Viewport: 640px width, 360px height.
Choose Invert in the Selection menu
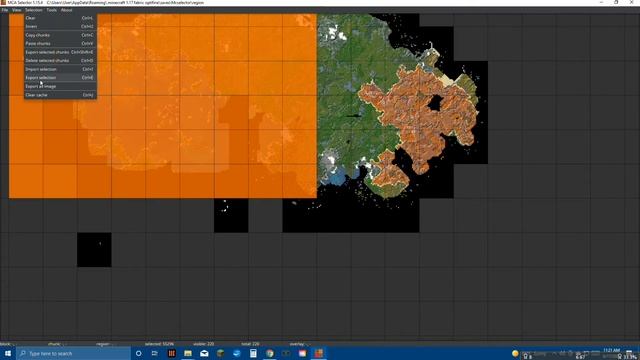[x=60, y=27]
